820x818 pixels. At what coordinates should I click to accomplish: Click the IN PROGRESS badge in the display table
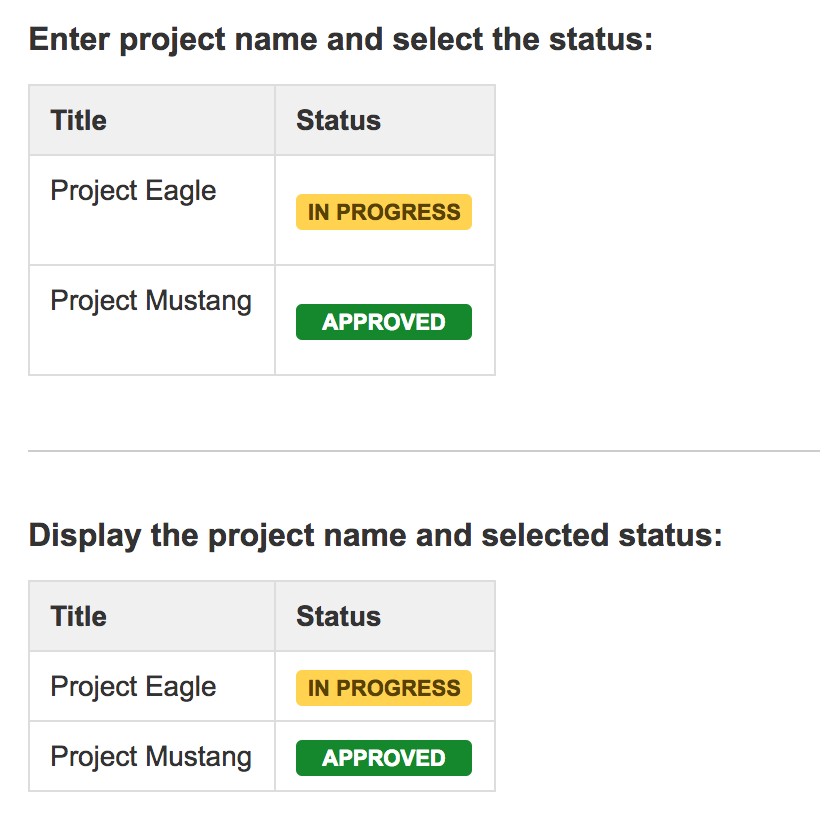[x=384, y=688]
